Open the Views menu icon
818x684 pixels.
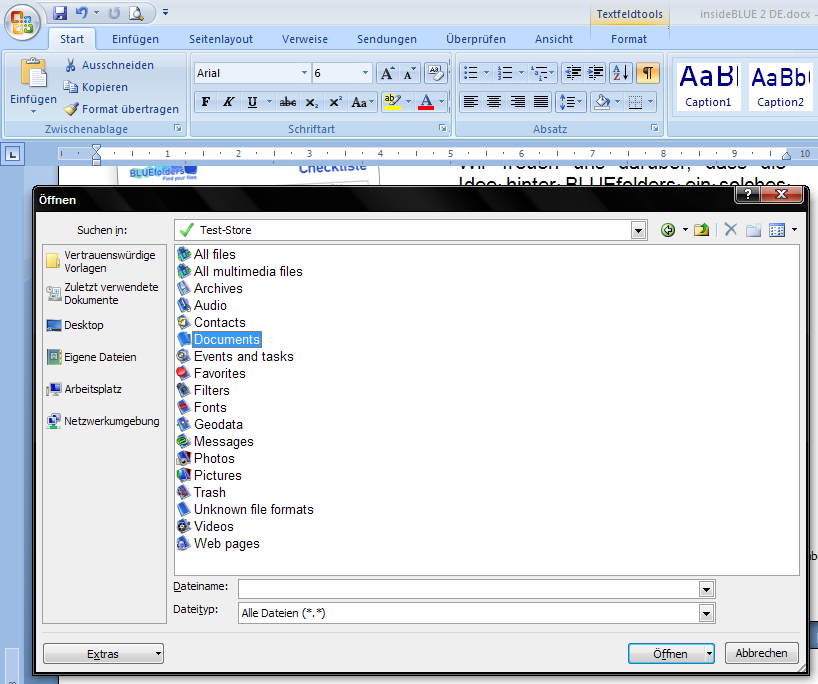click(777, 230)
